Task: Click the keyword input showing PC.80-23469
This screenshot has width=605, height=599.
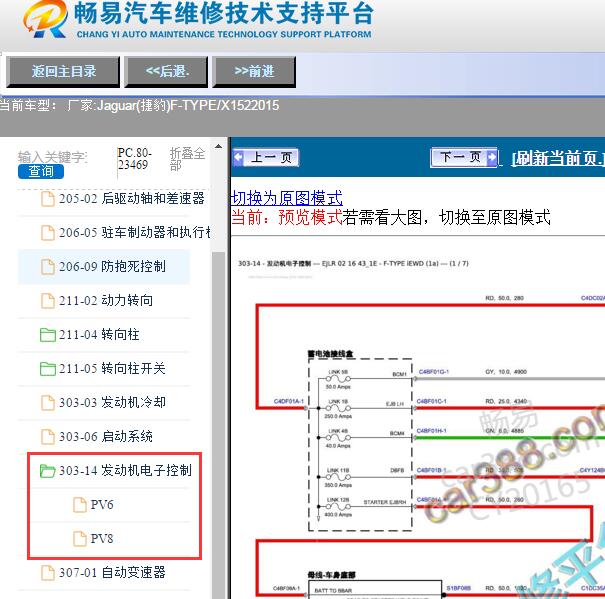Action: tap(135, 159)
